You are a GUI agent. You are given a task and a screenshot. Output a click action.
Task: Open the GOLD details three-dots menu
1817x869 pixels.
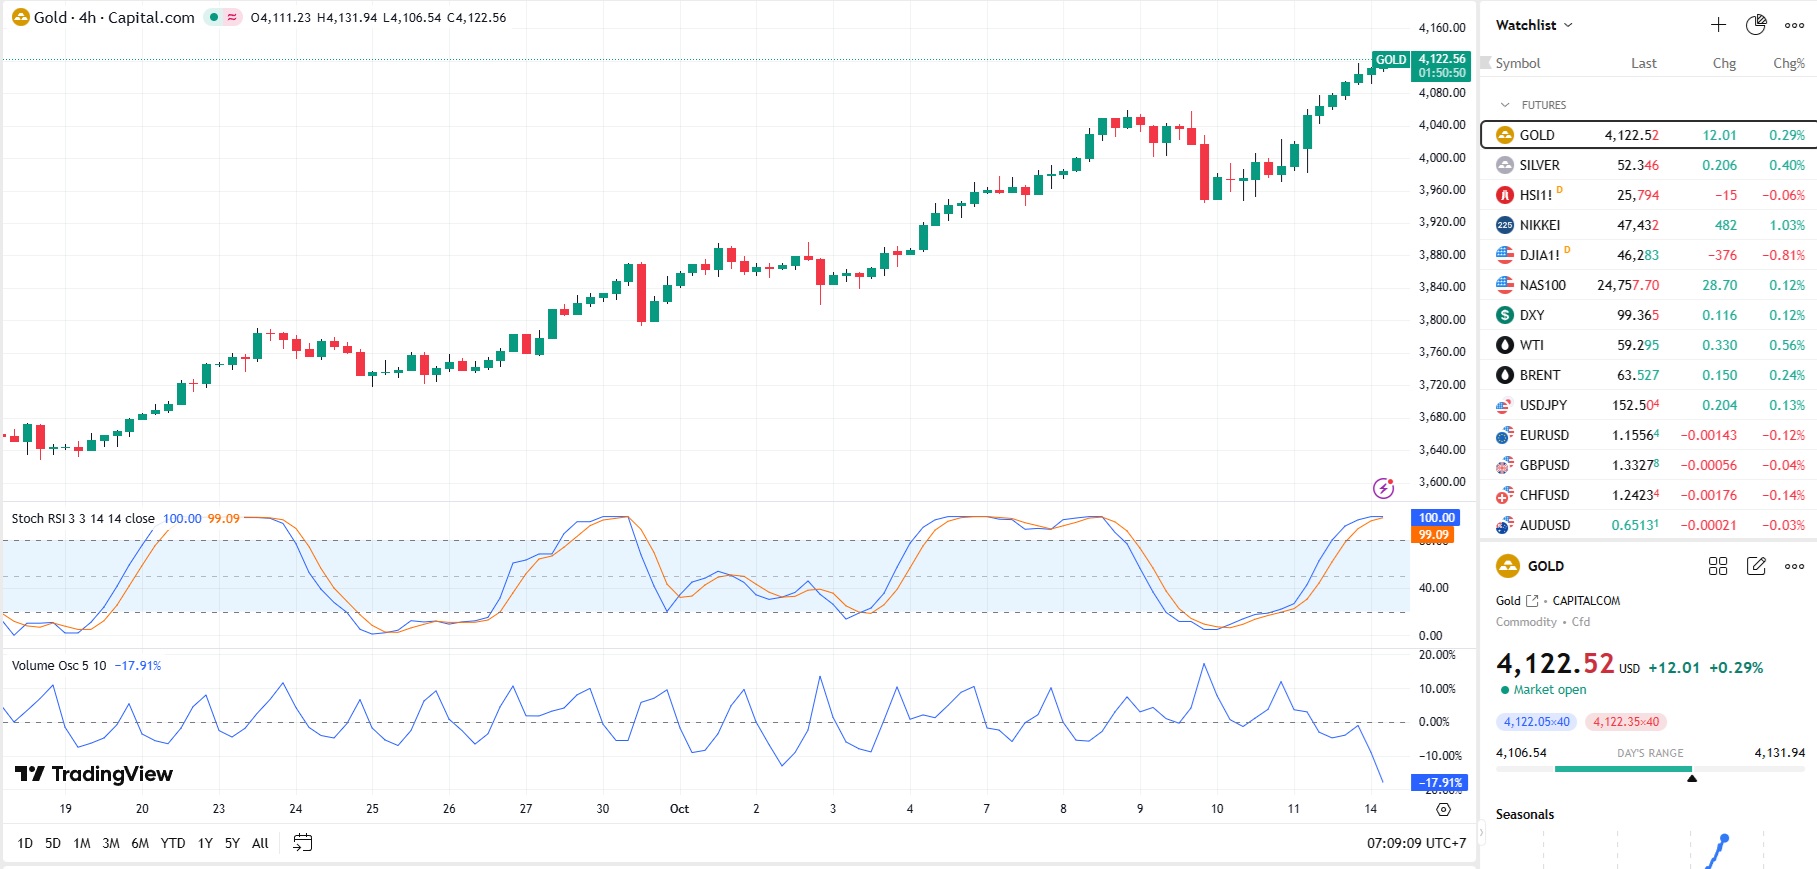(1794, 566)
